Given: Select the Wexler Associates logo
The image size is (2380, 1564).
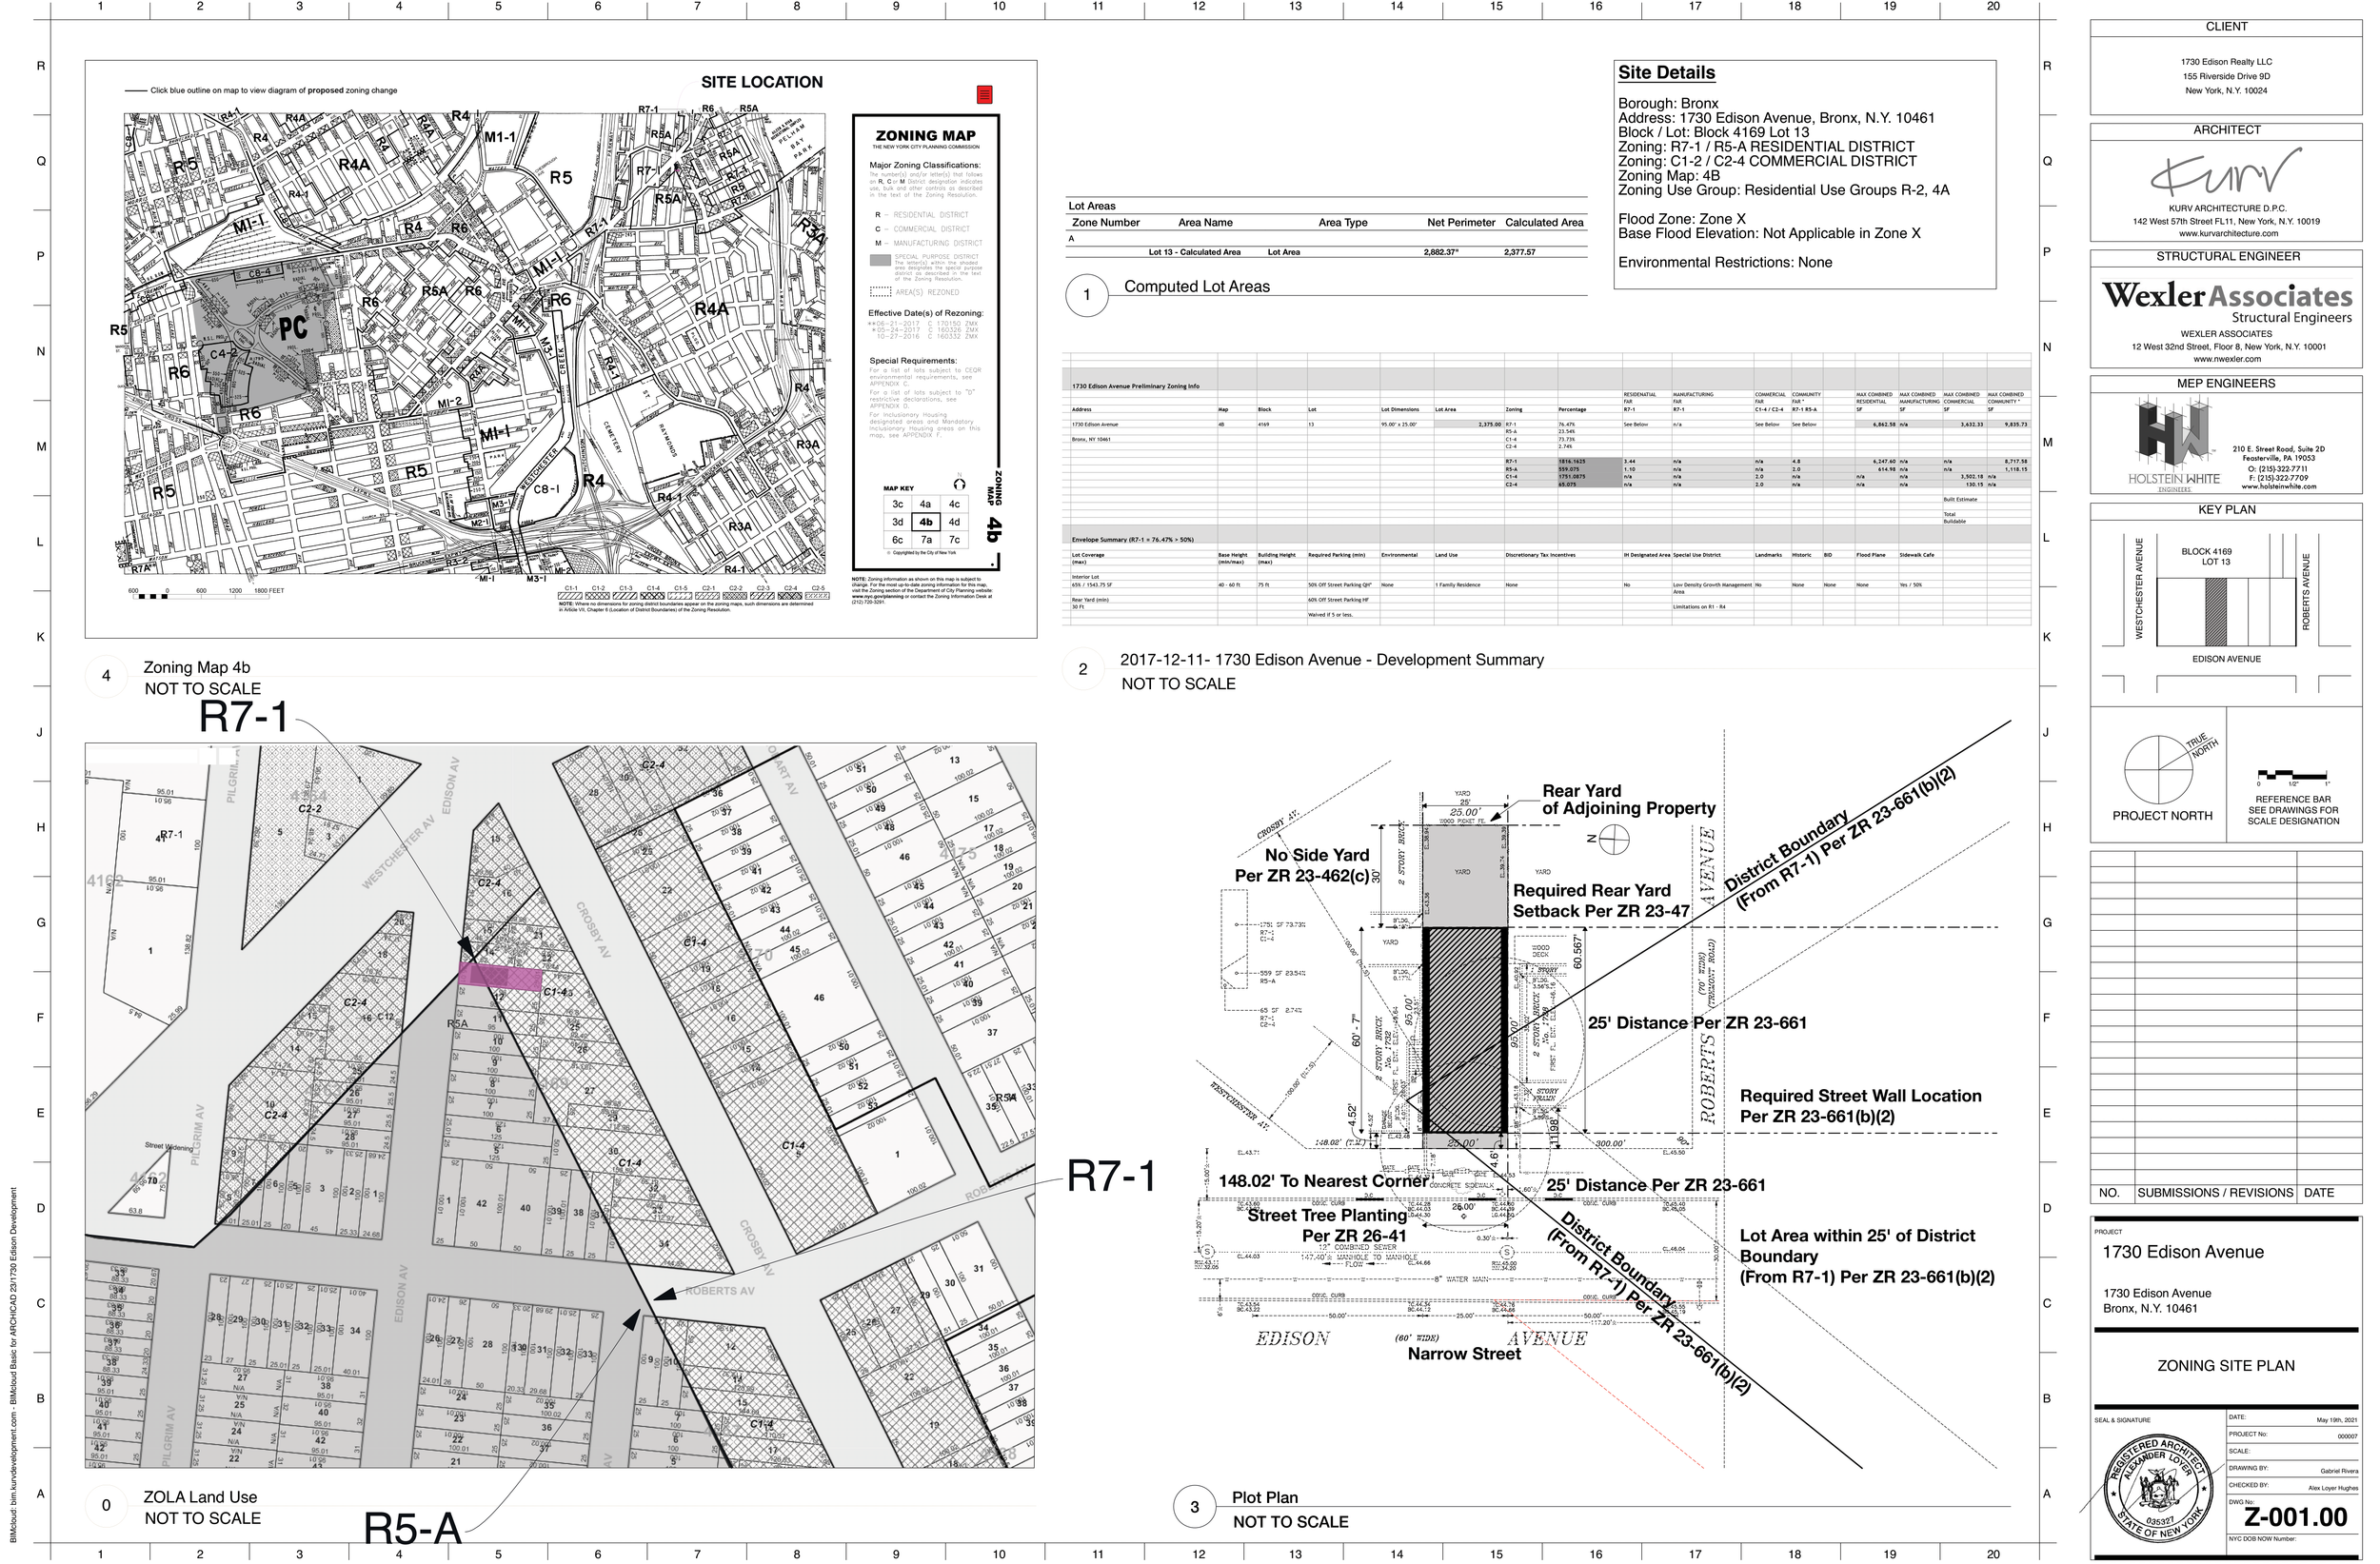Looking at the screenshot, I should click(2226, 303).
